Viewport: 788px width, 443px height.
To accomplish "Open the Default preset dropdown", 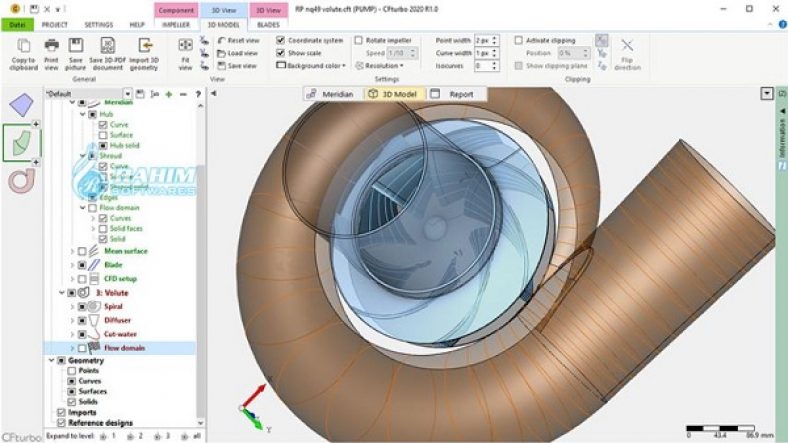I will (128, 94).
